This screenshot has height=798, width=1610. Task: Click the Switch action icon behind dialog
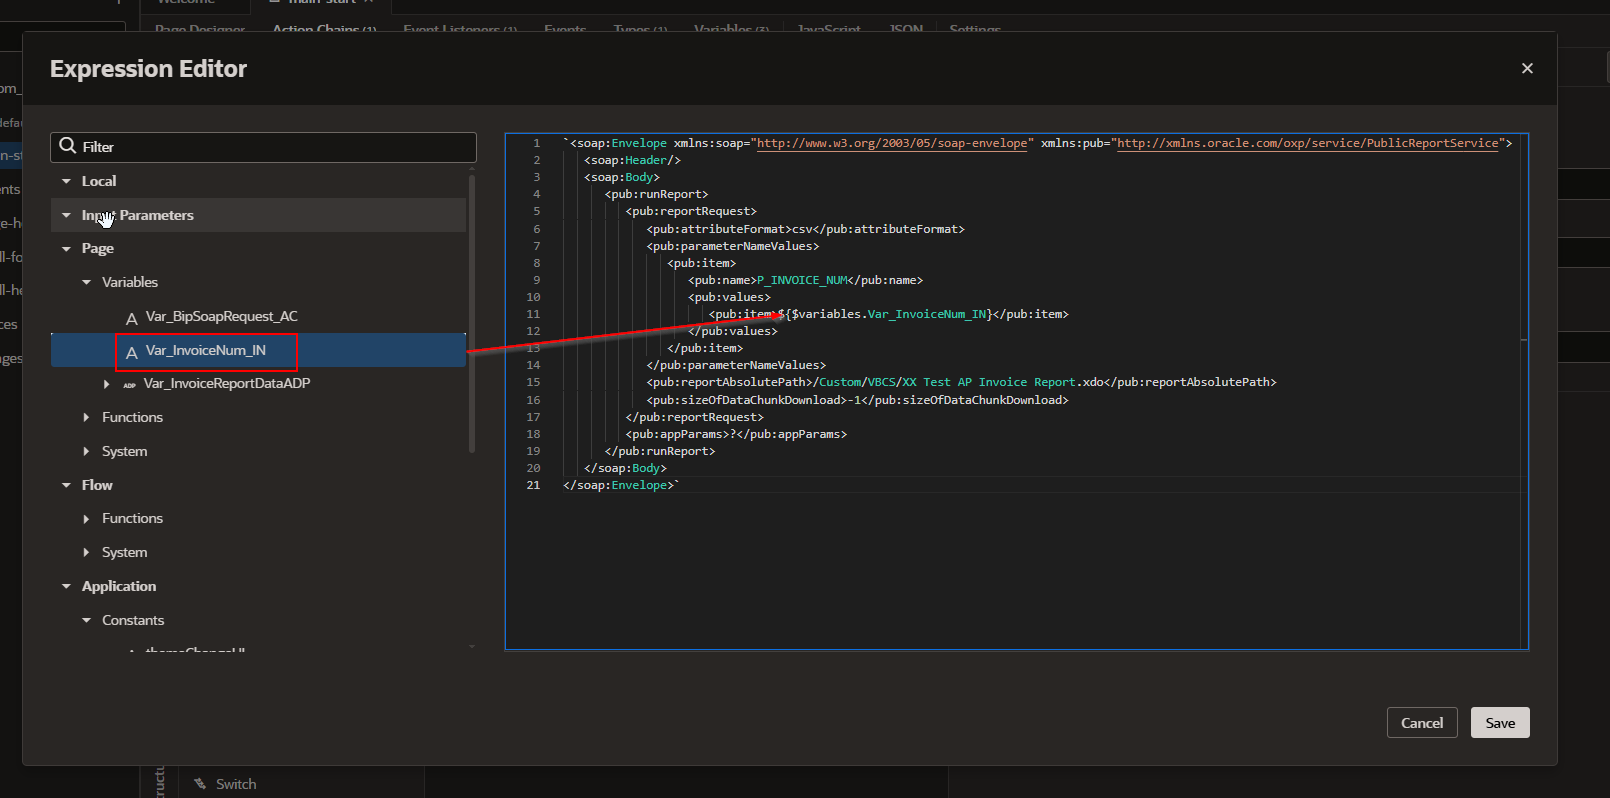(200, 784)
